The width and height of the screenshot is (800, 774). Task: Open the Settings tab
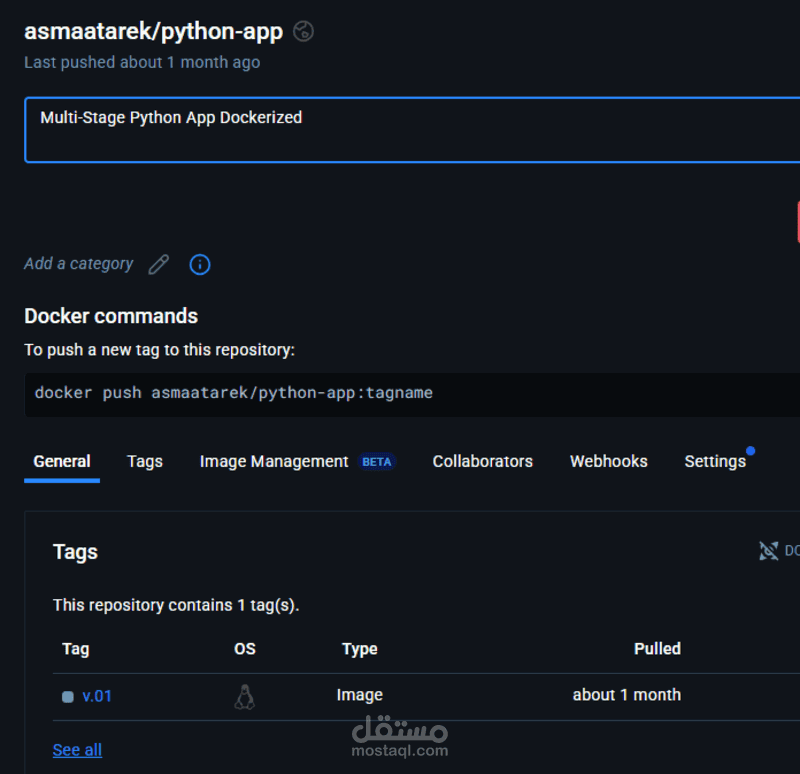click(x=715, y=461)
